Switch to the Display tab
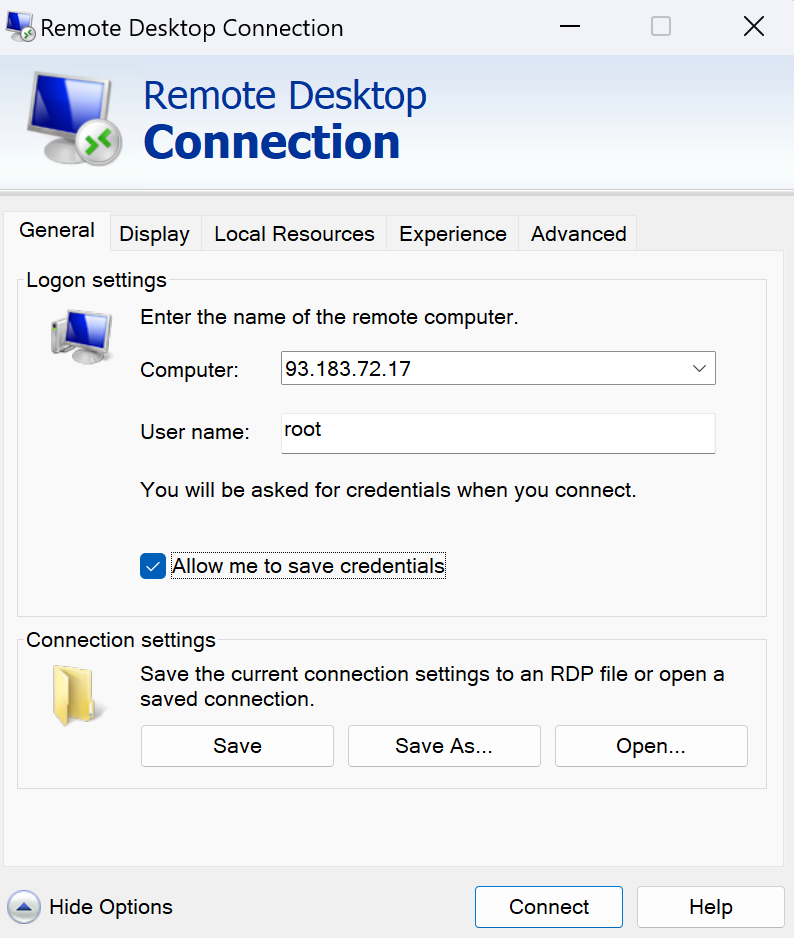 pyautogui.click(x=154, y=234)
